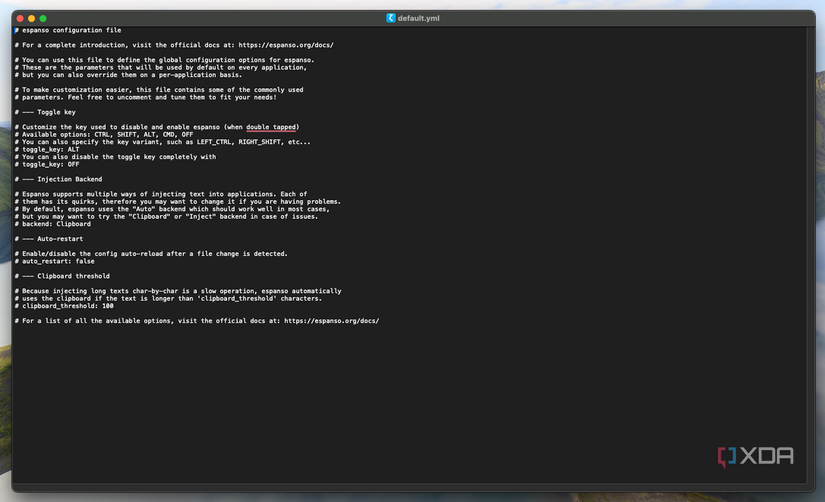Image resolution: width=825 pixels, height=502 pixels.
Task: Click the default.yml file icon in title bar
Action: point(390,18)
